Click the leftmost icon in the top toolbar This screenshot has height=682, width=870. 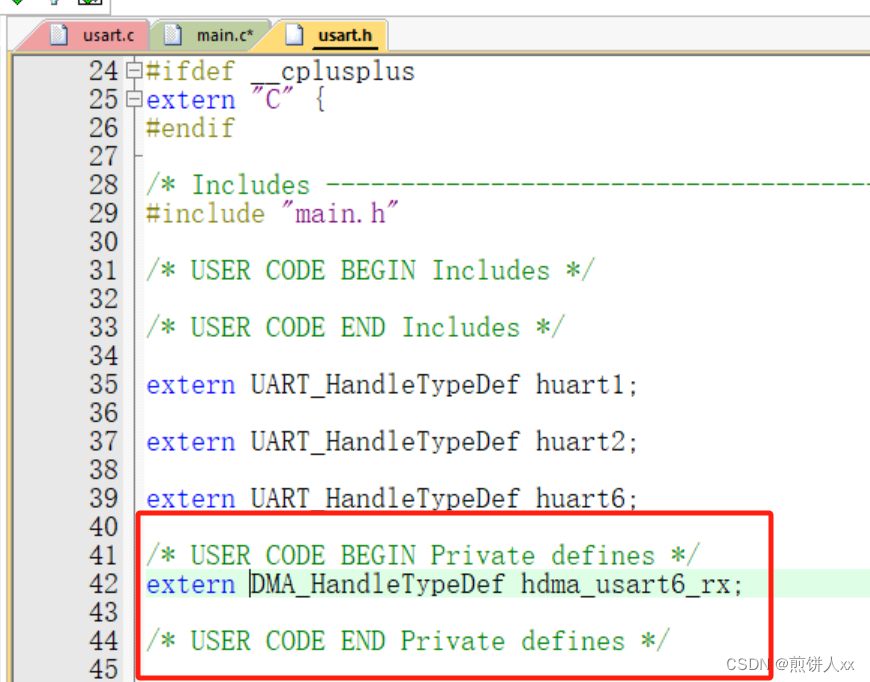17,4
